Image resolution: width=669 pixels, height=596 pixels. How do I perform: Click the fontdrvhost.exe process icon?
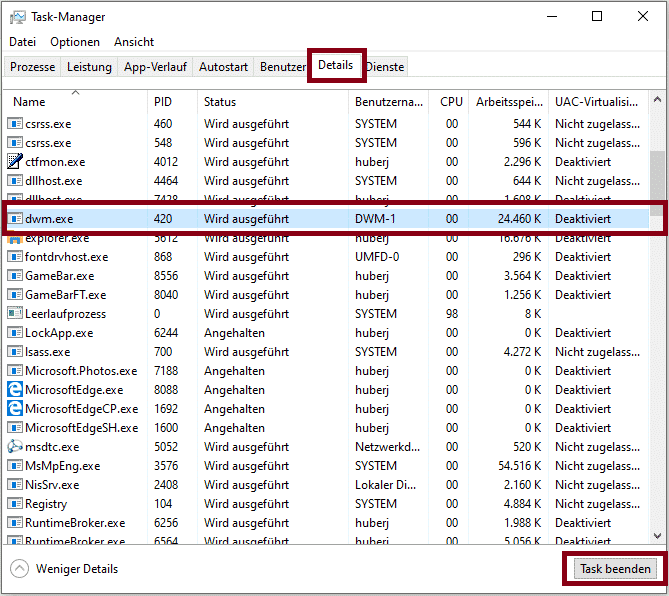15,256
